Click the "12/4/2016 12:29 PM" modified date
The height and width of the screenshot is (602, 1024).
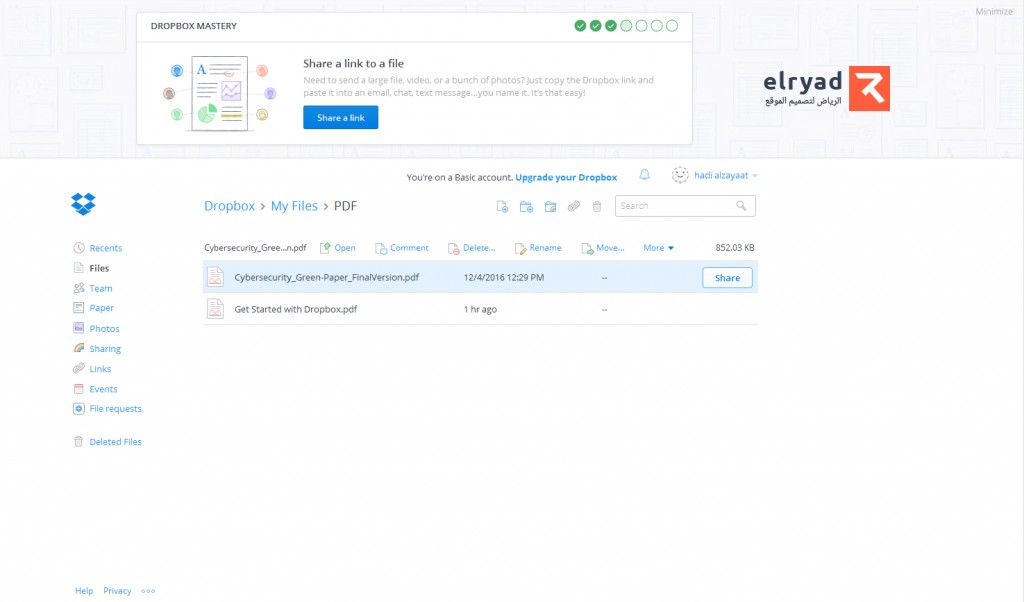504,277
